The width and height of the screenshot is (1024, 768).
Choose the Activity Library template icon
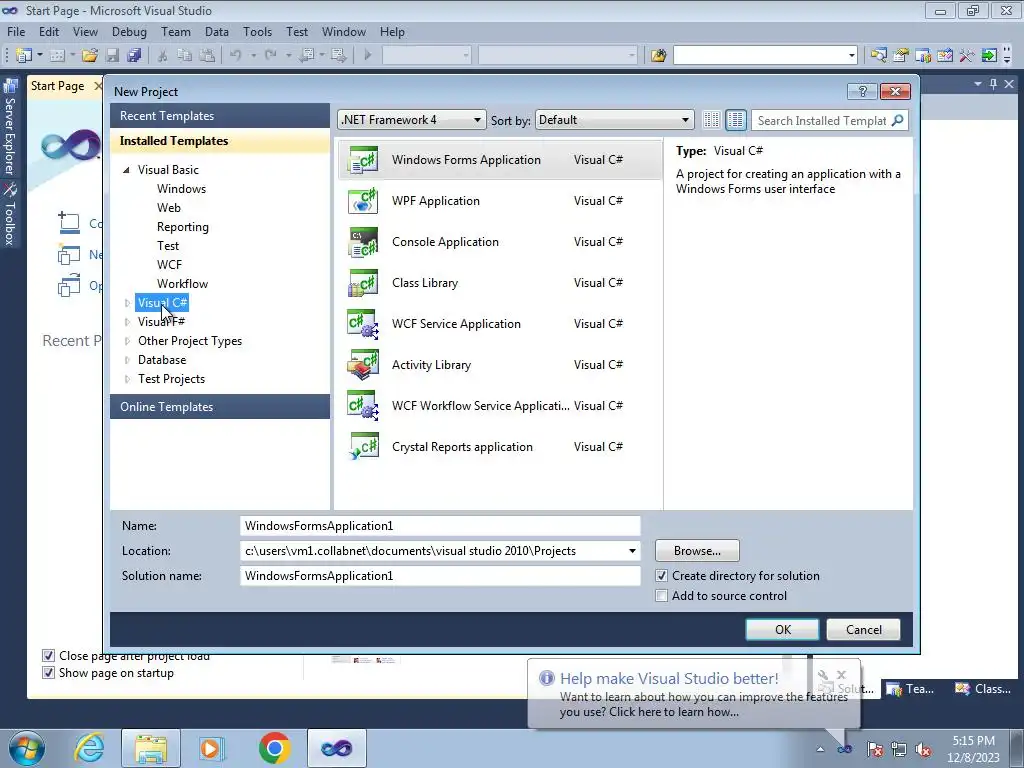(363, 365)
